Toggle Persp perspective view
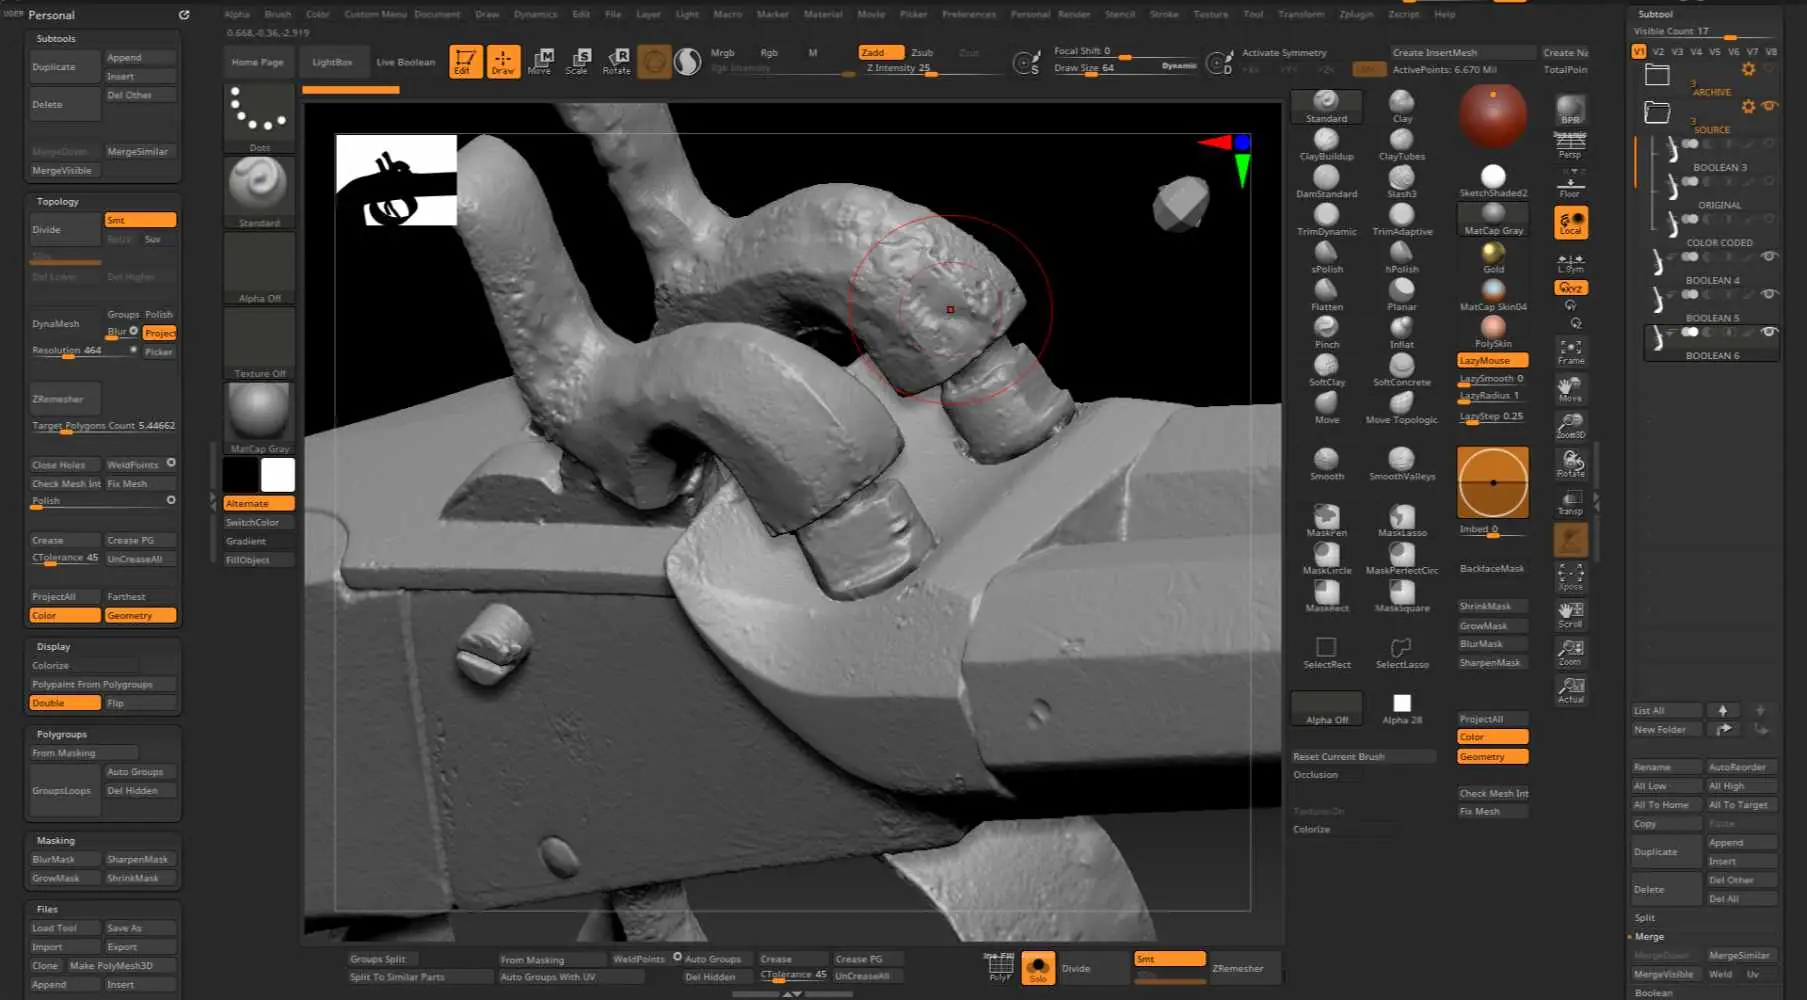 tap(1570, 145)
